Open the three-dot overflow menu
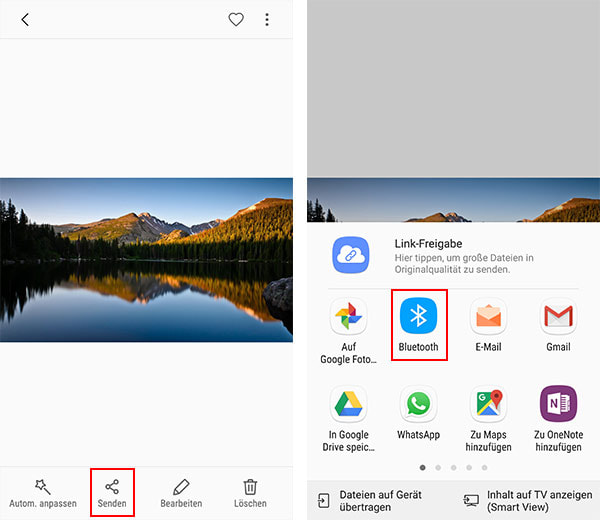The height and width of the screenshot is (520, 600). point(266,20)
